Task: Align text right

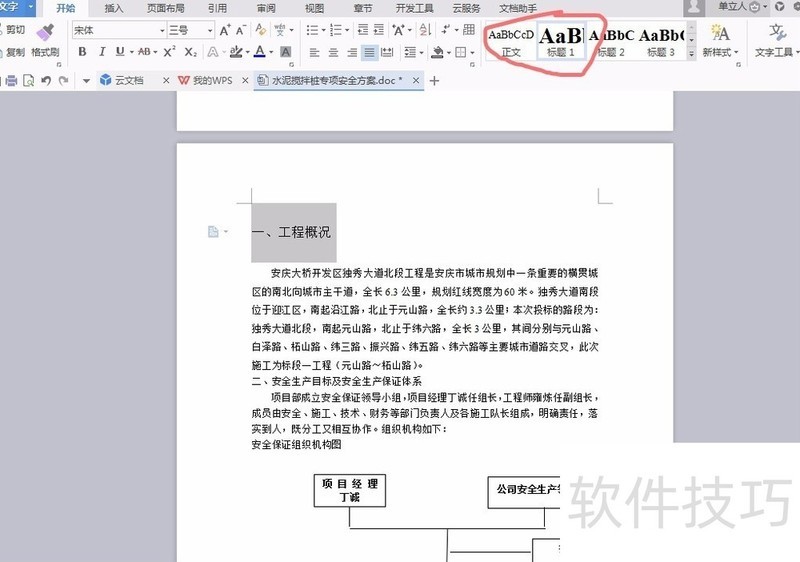Action: 352,52
